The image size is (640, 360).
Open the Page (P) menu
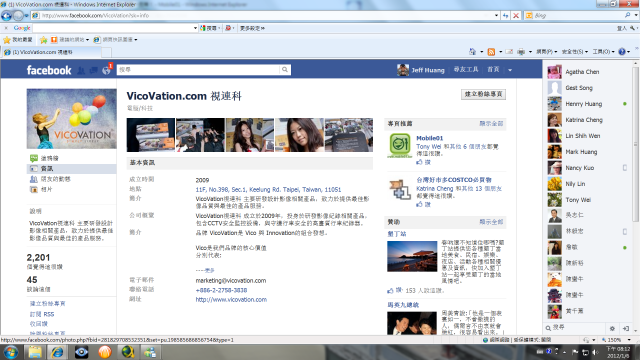click(547, 51)
